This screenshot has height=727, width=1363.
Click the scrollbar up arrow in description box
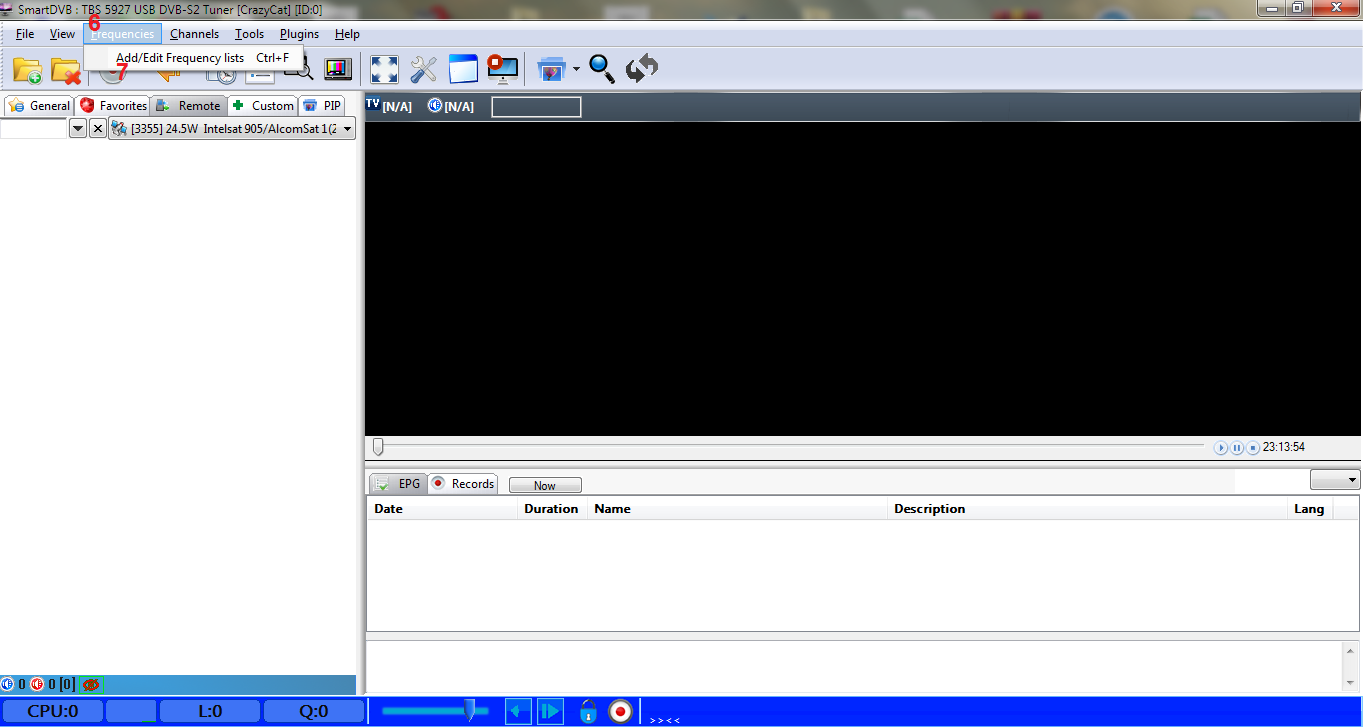(1350, 651)
